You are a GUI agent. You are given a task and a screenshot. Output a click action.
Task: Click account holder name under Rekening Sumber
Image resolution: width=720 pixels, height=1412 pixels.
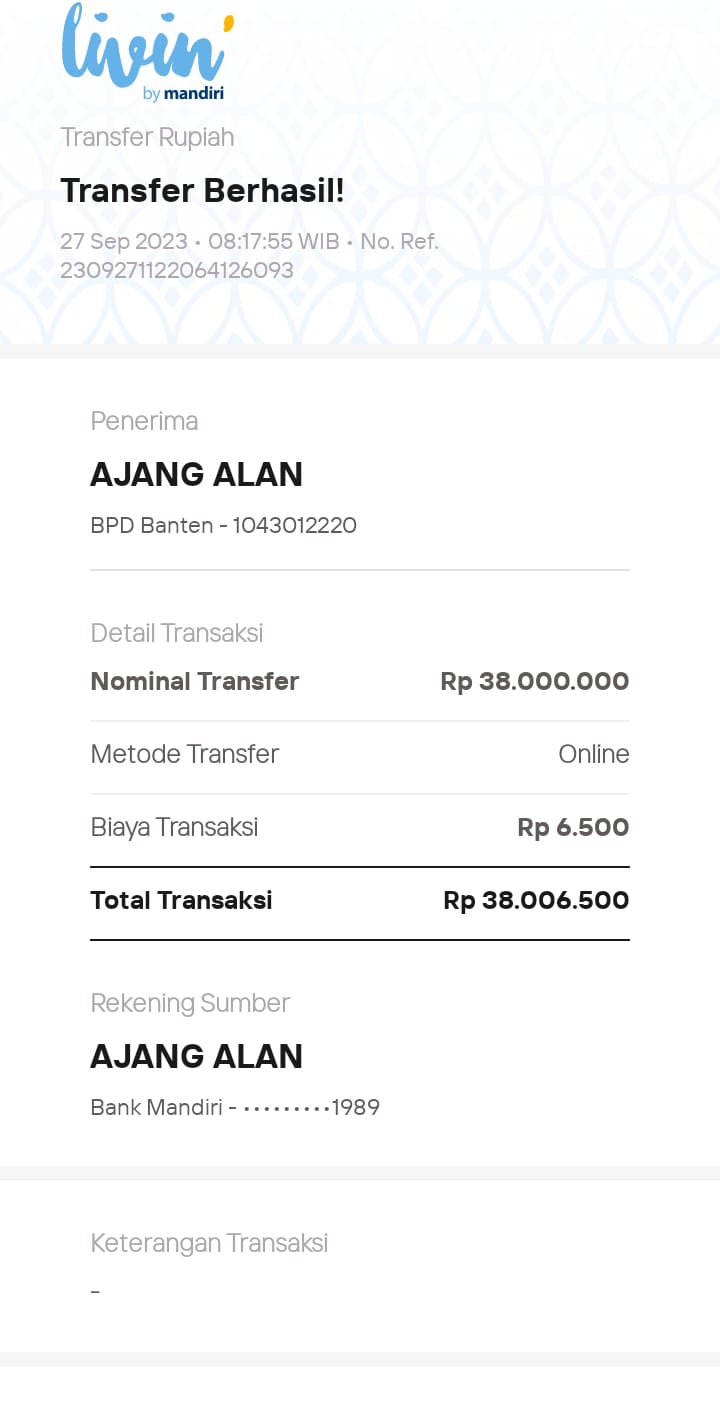(x=196, y=1057)
